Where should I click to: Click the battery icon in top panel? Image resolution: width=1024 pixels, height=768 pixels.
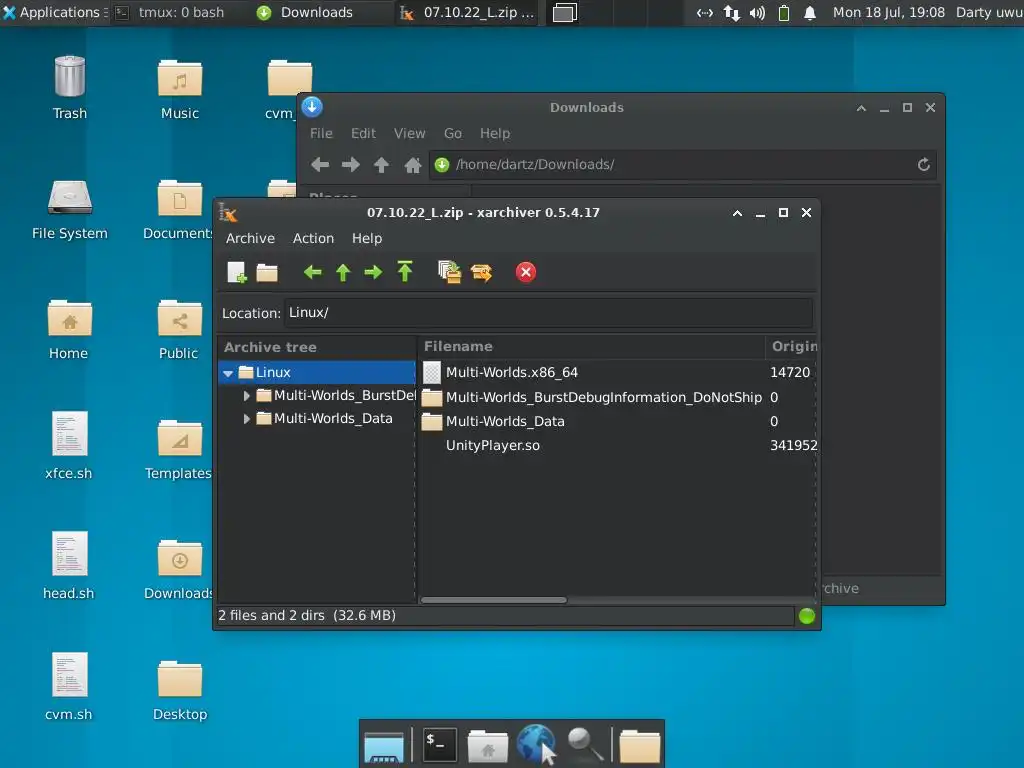[784, 13]
